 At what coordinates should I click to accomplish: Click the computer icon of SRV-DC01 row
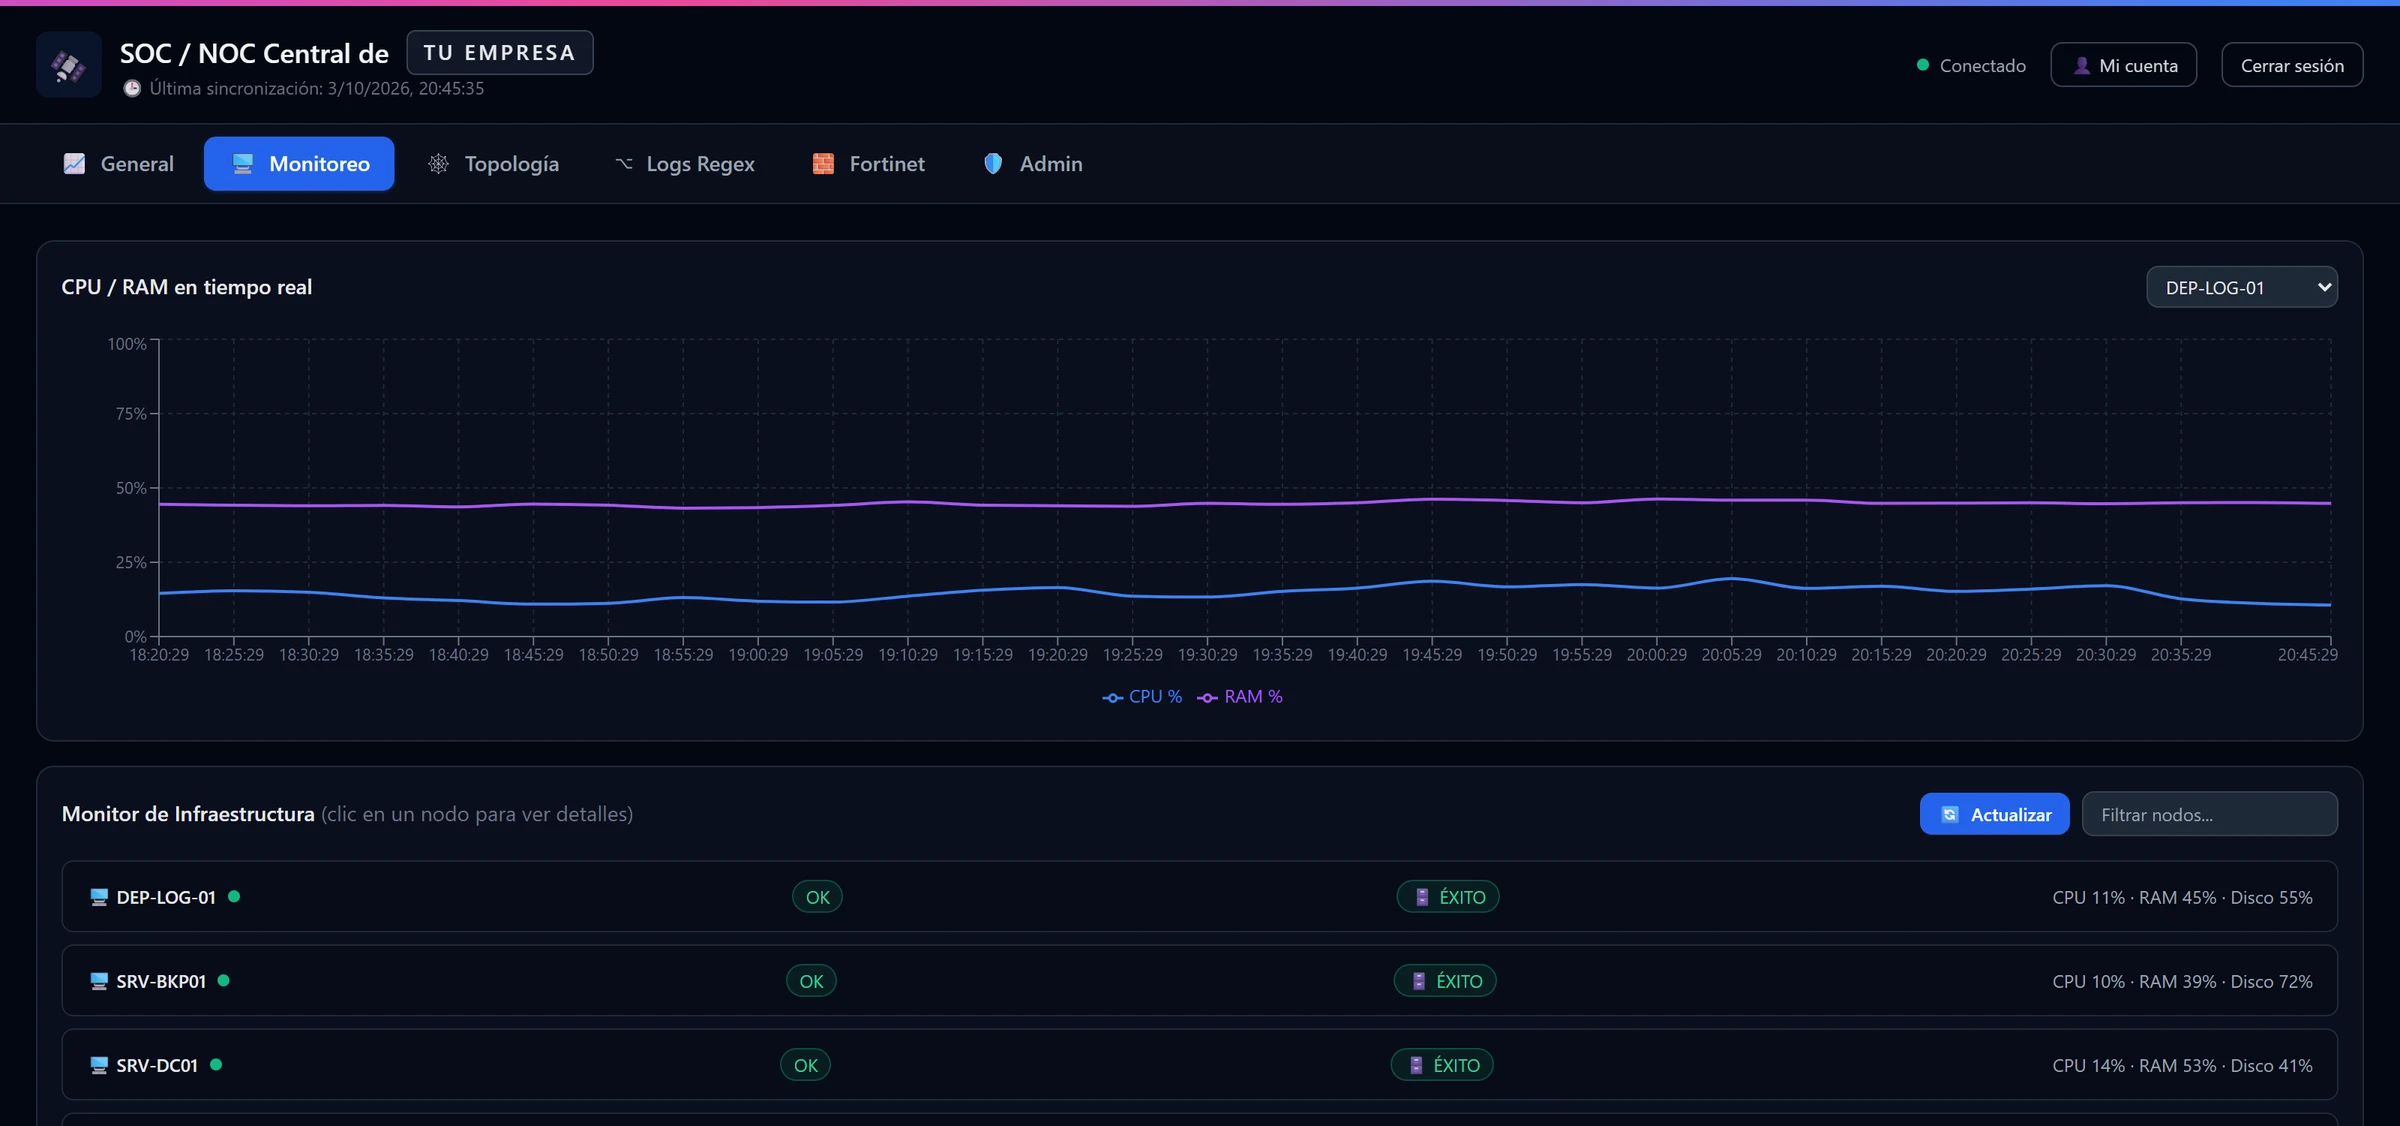point(99,1065)
